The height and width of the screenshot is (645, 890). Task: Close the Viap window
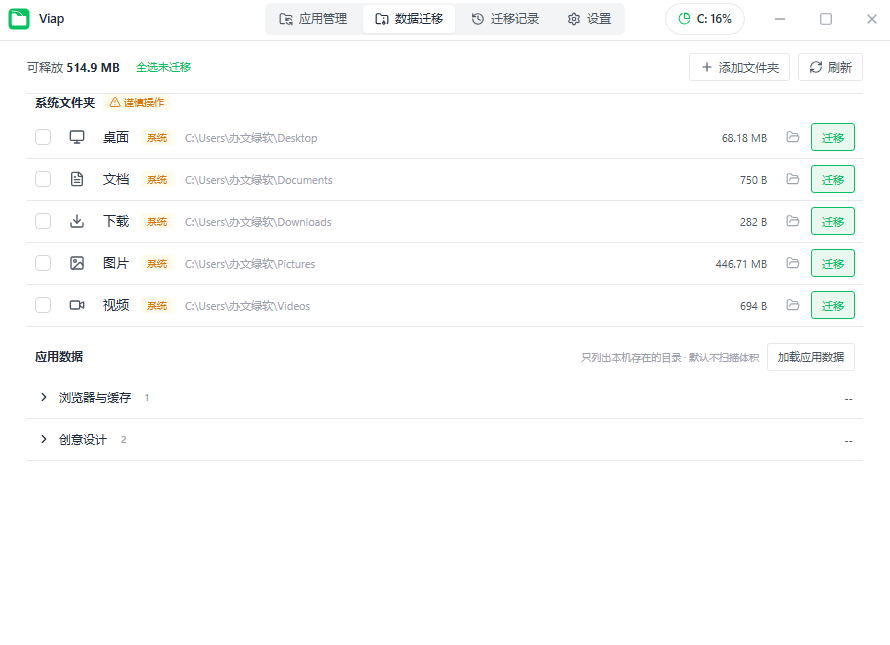coord(872,19)
